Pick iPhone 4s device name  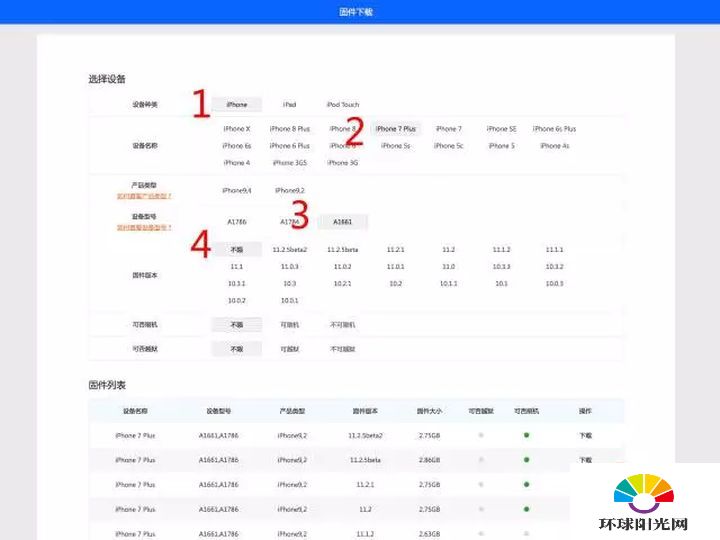pyautogui.click(x=554, y=146)
